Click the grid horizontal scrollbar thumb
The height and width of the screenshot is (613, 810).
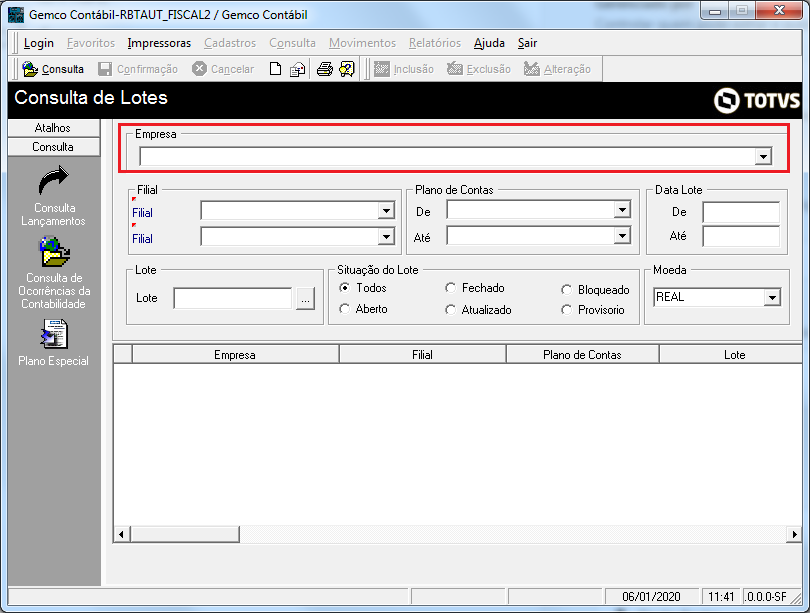184,534
